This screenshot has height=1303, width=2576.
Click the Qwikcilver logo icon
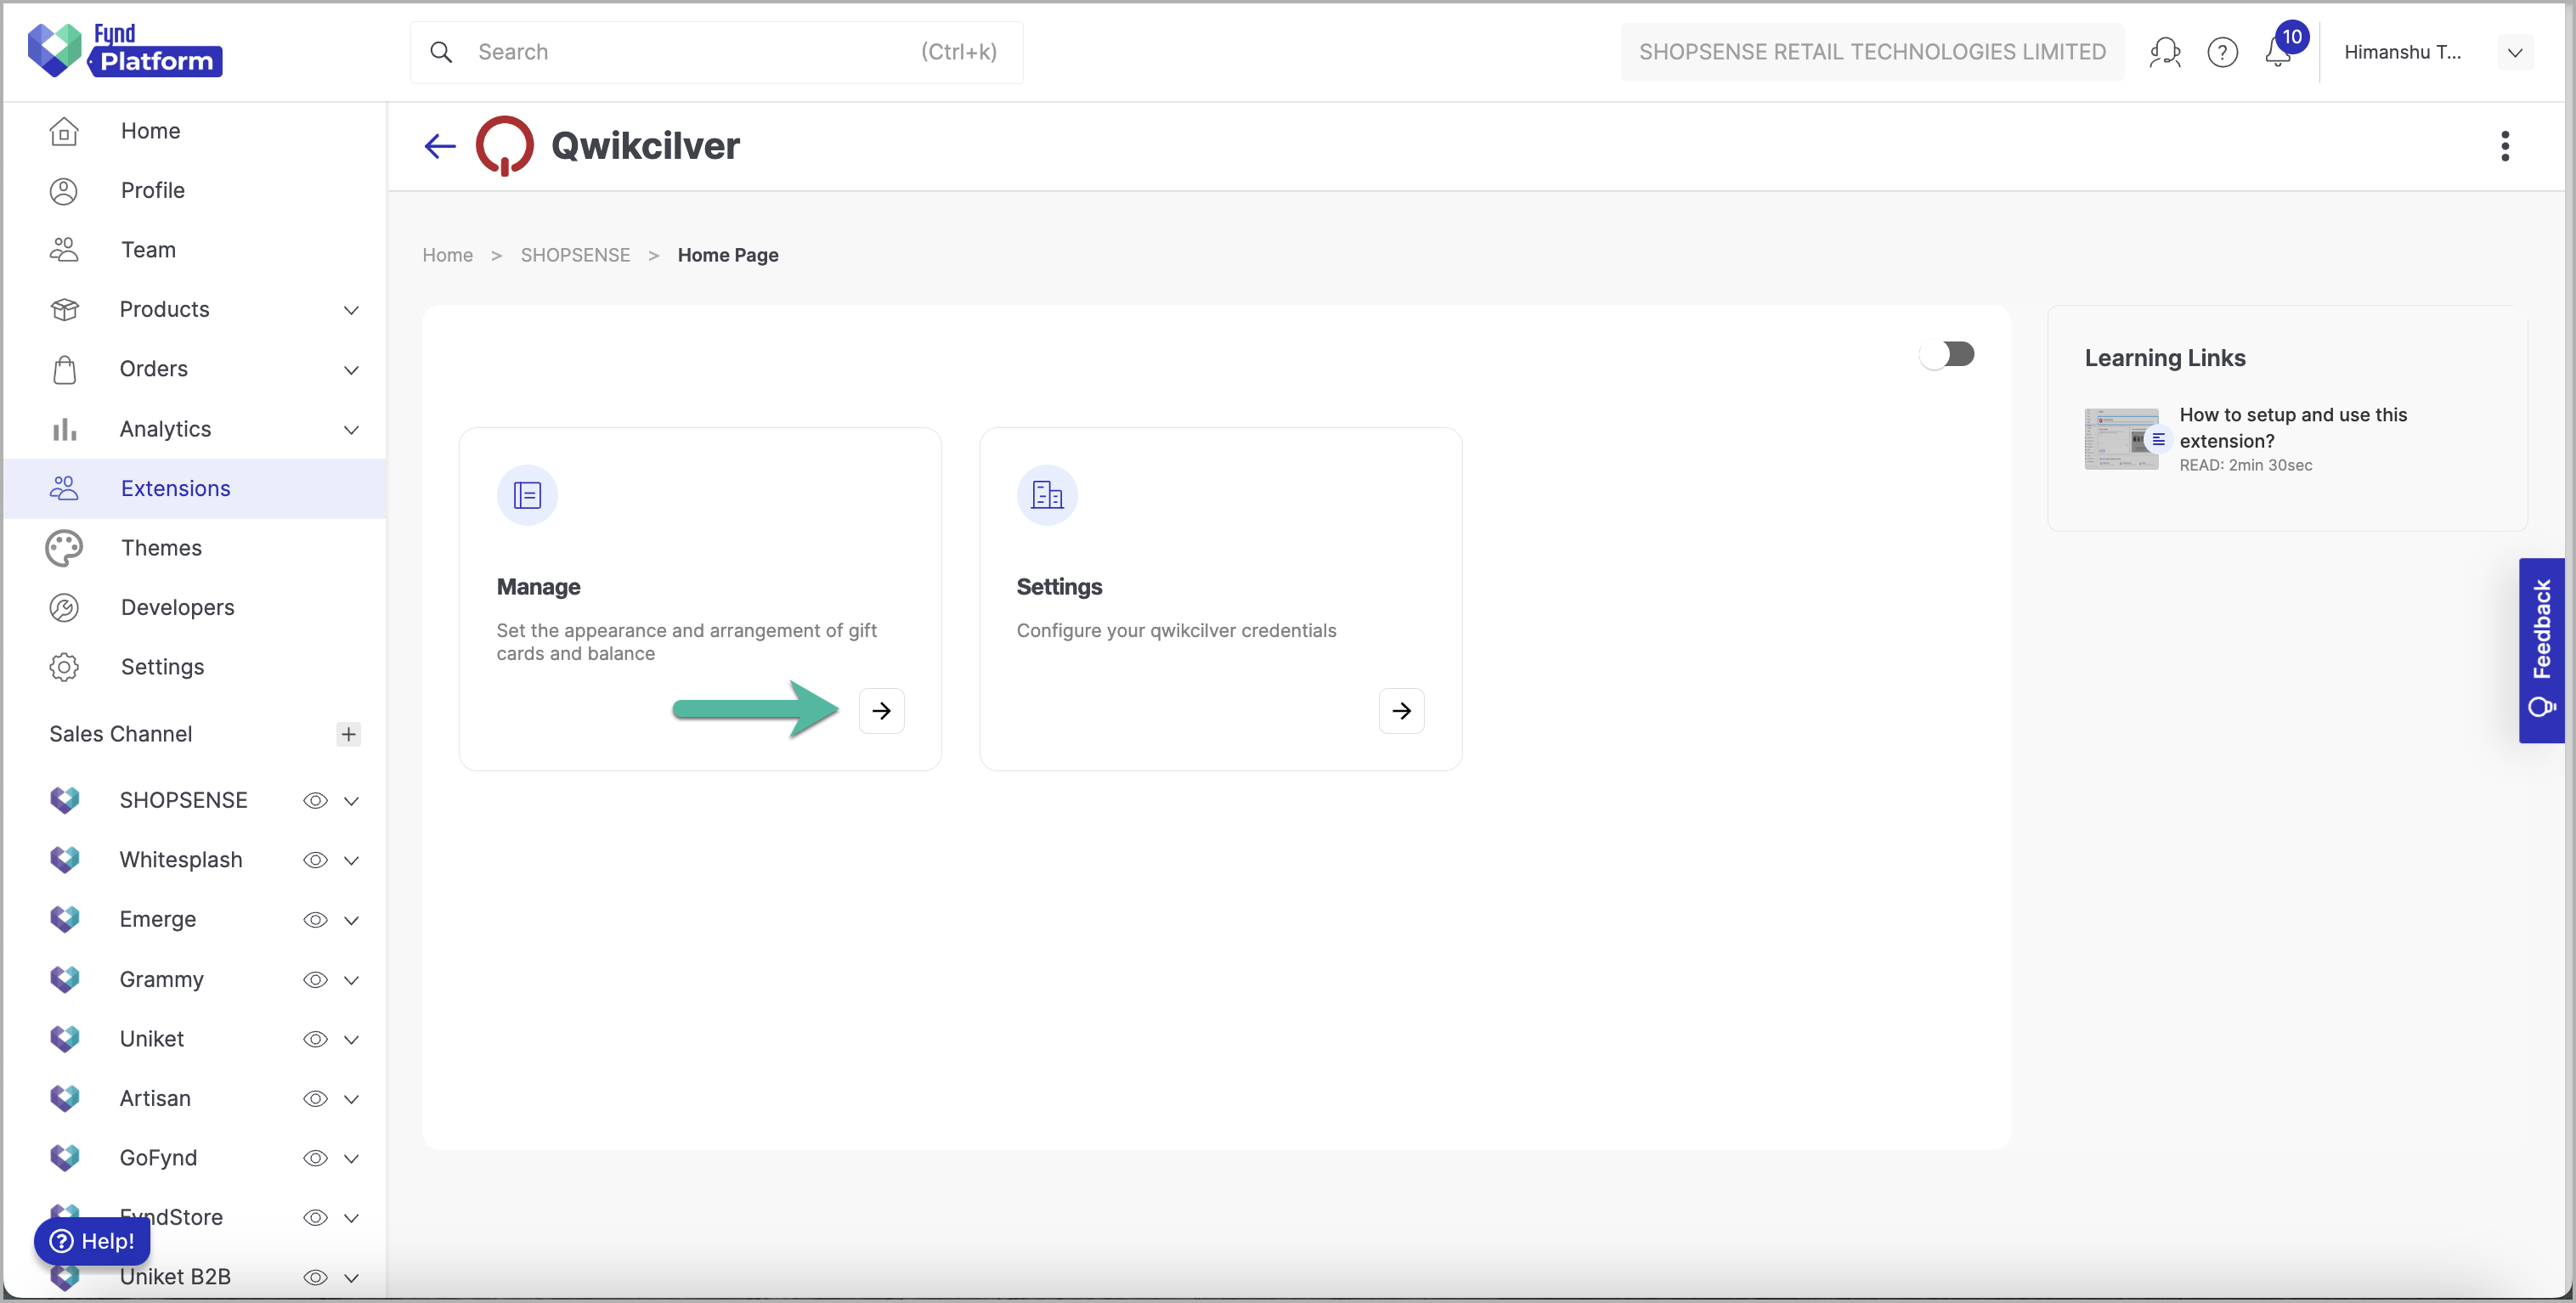(x=505, y=146)
